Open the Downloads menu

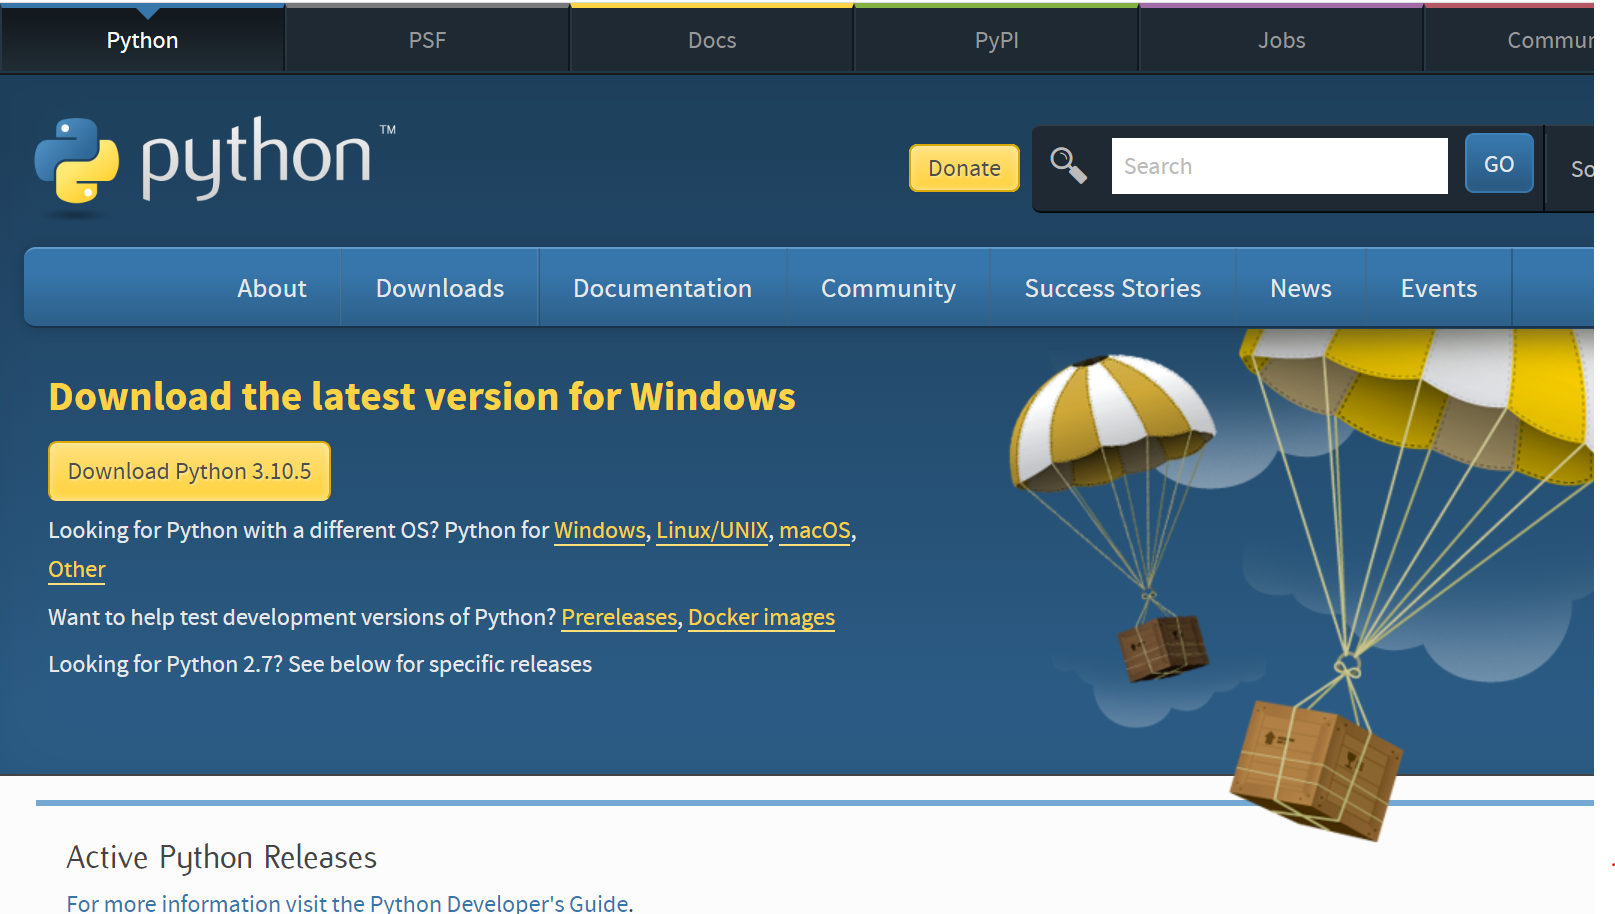(439, 288)
